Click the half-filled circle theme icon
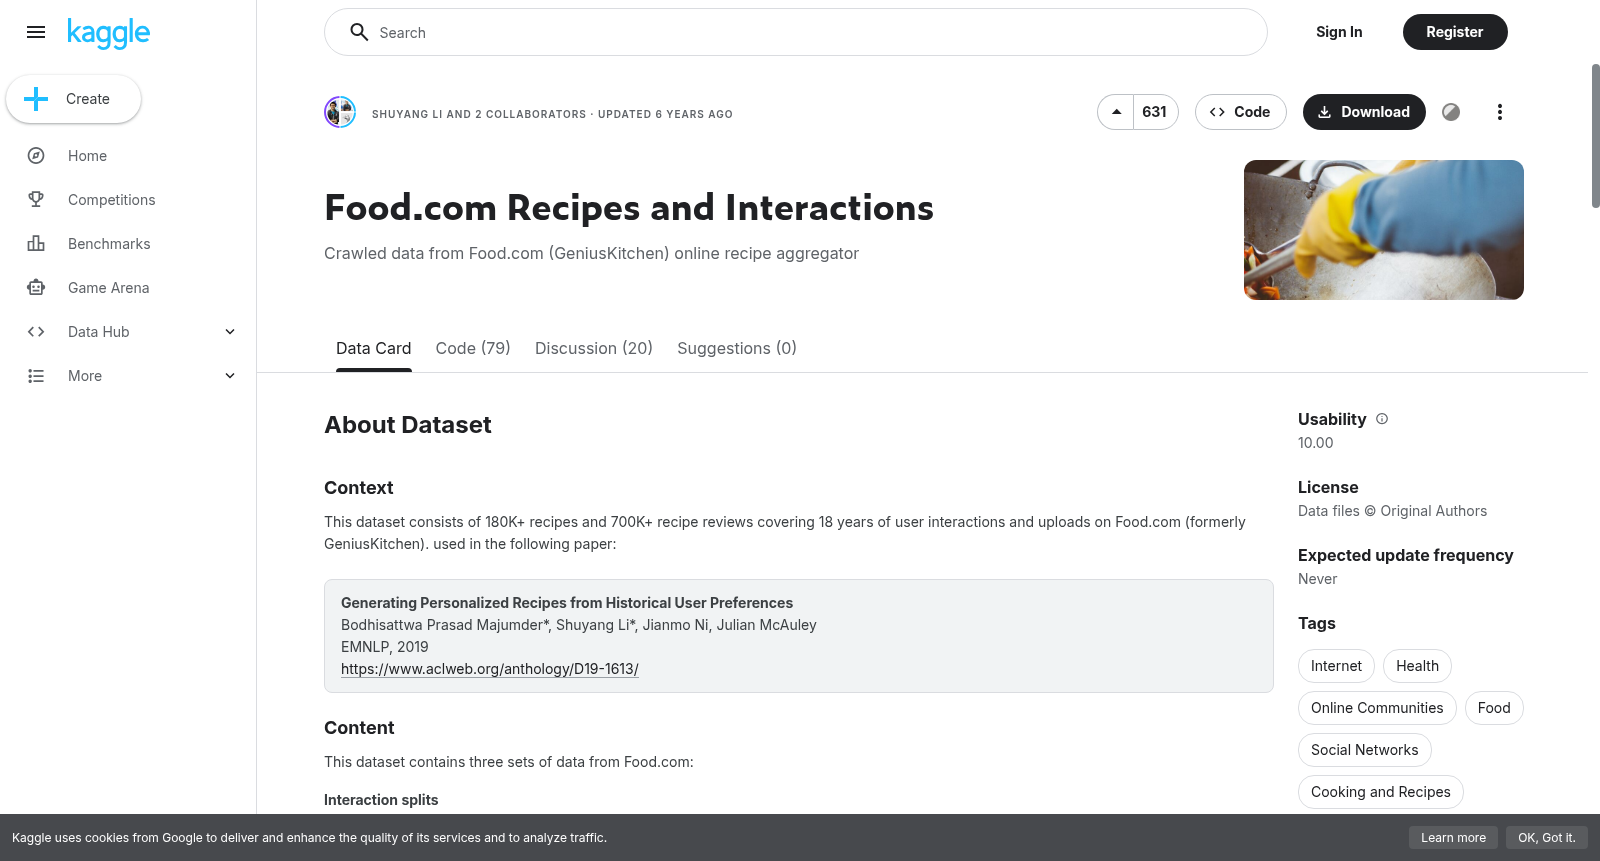The height and width of the screenshot is (861, 1600). click(1451, 112)
